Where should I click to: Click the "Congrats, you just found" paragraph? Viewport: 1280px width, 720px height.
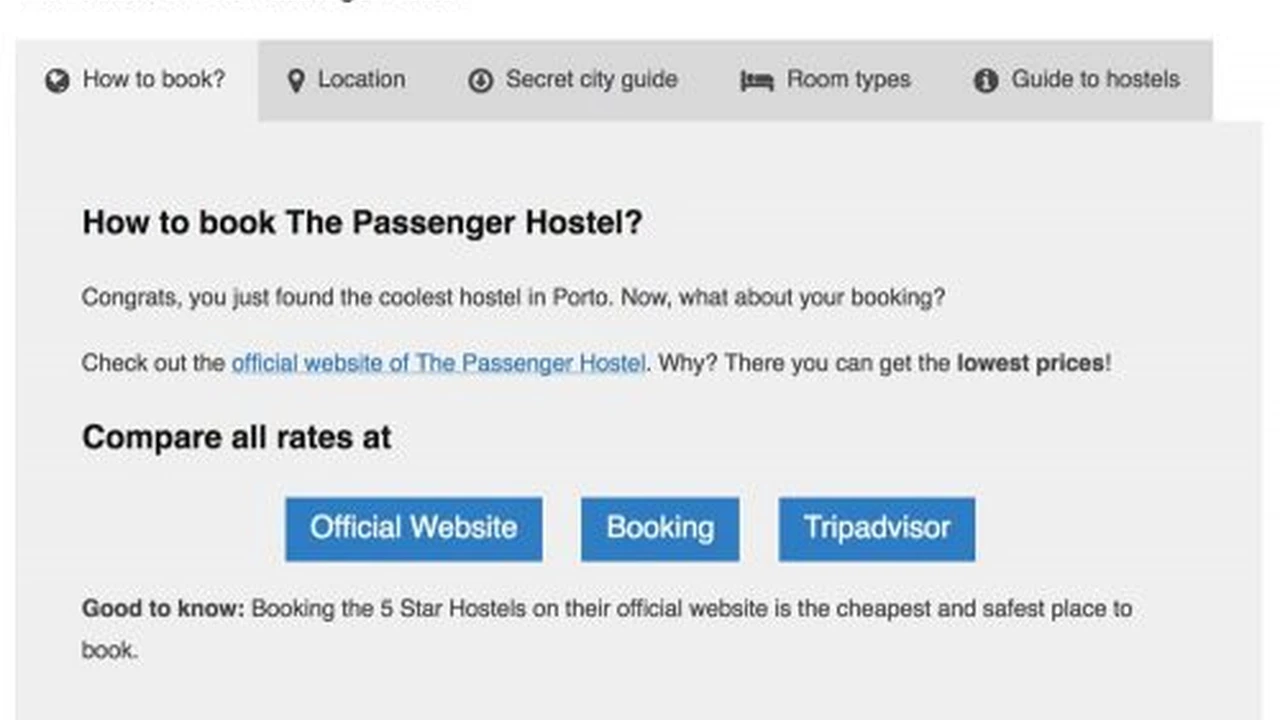(x=512, y=298)
